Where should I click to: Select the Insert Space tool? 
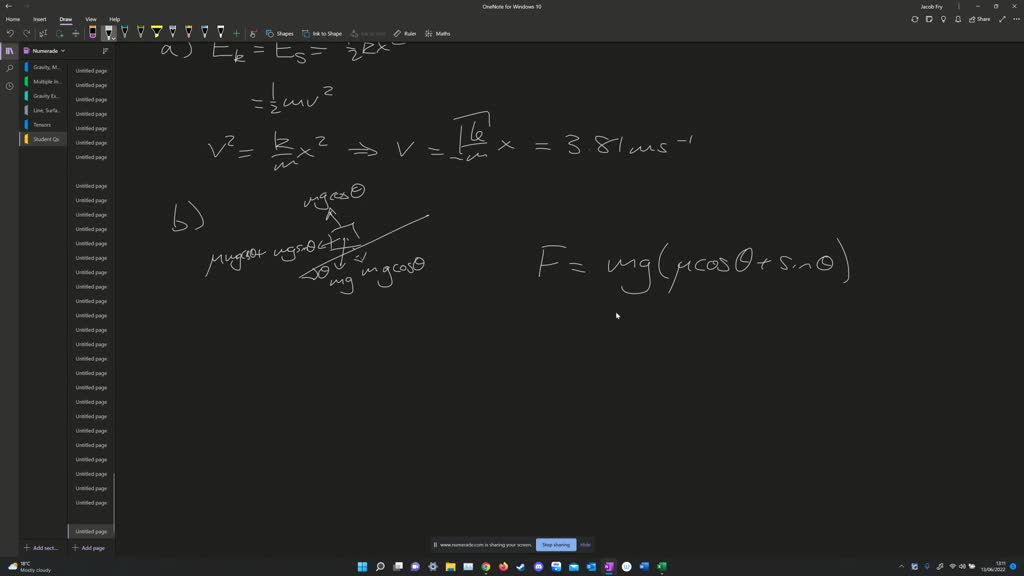(76, 33)
